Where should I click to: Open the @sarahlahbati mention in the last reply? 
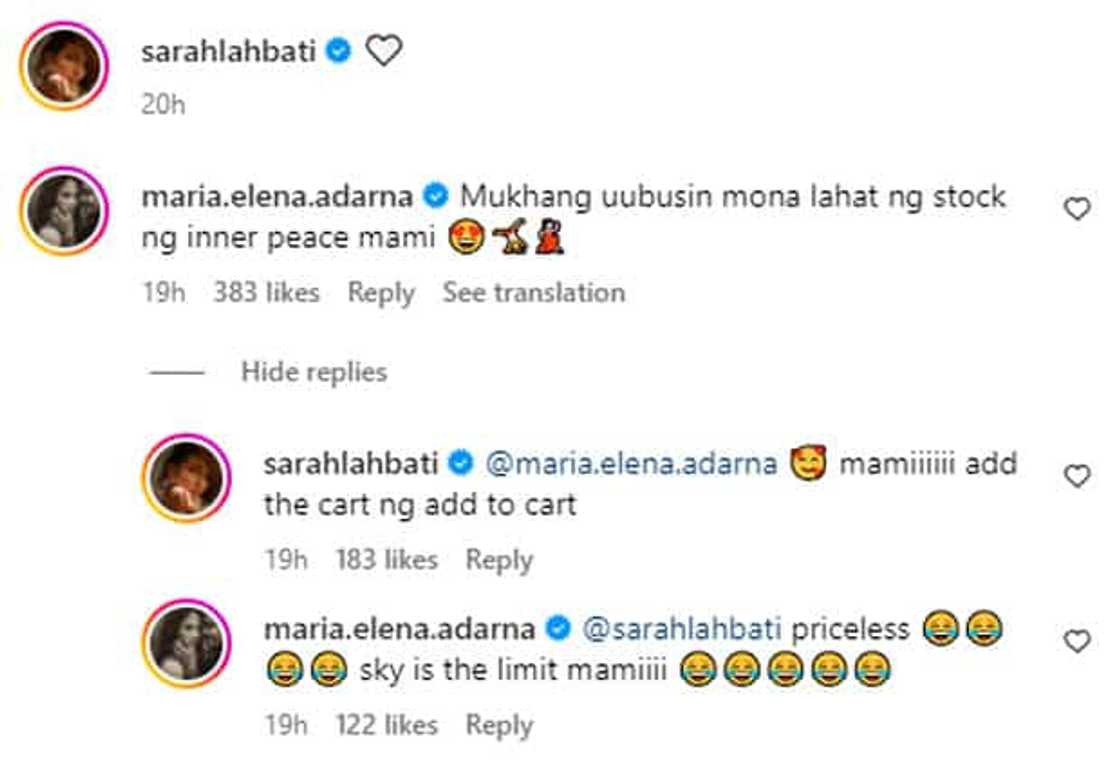(x=681, y=629)
